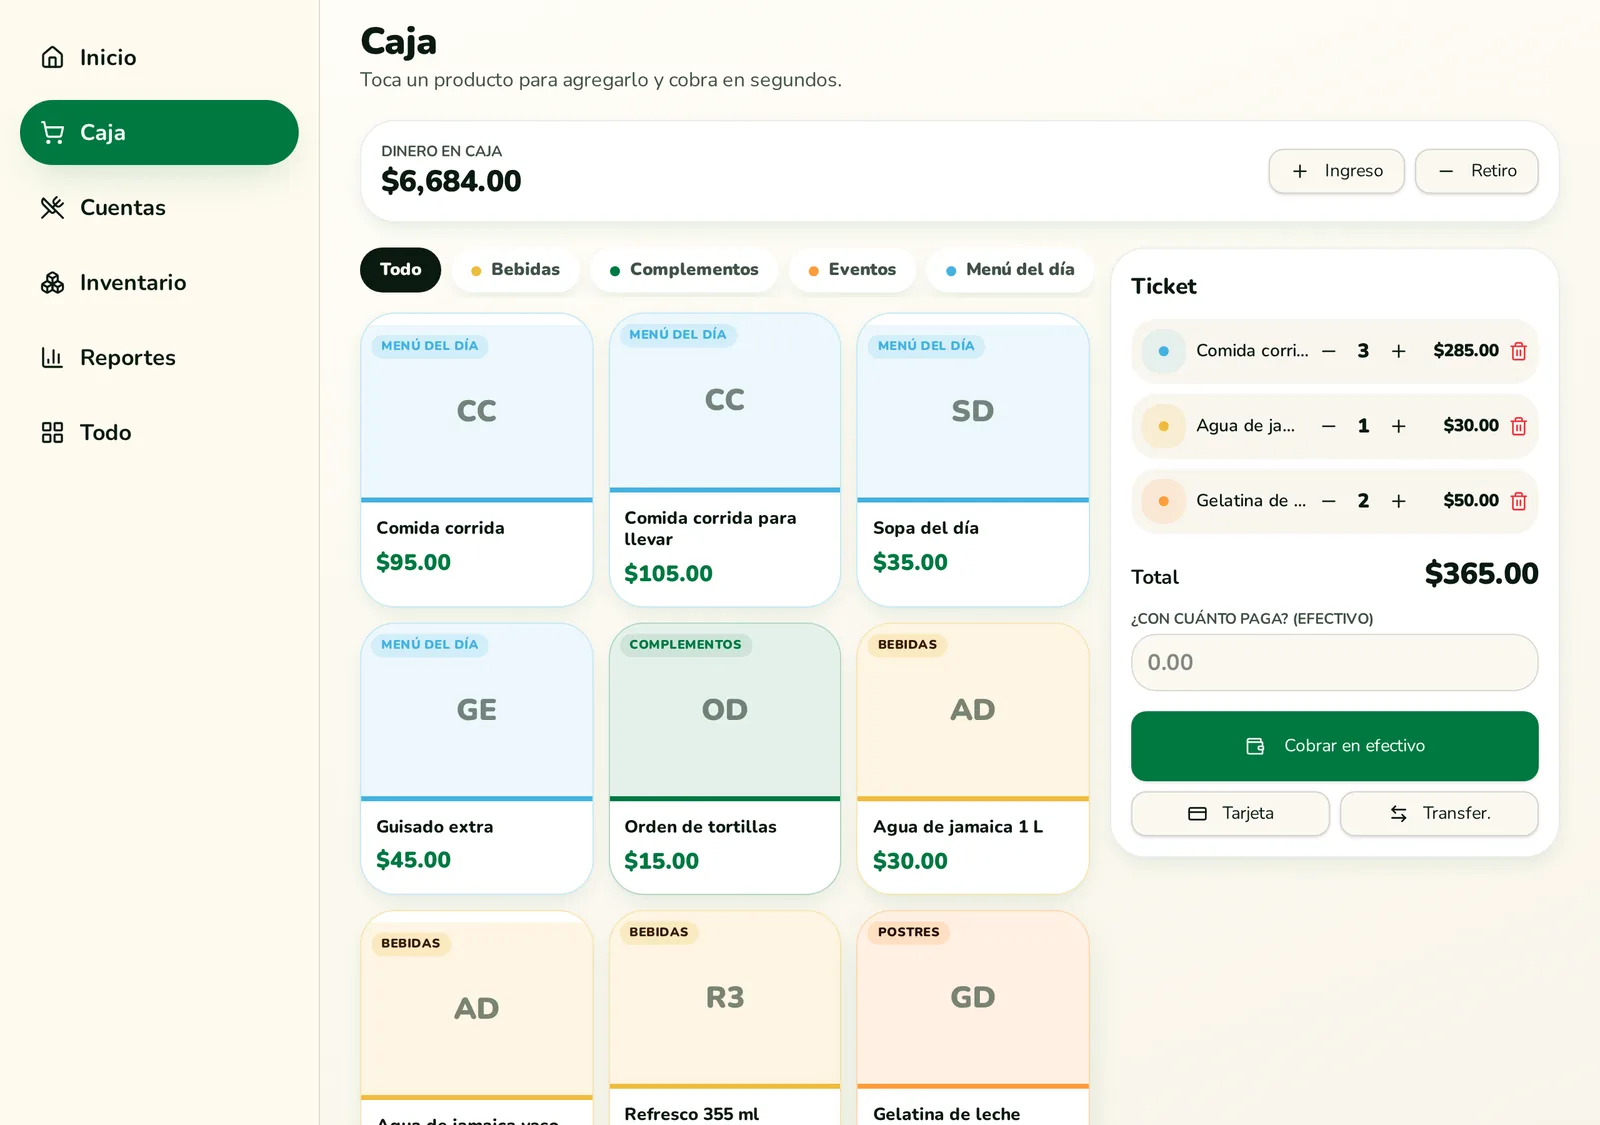Show the Menú del día category

point(1010,270)
